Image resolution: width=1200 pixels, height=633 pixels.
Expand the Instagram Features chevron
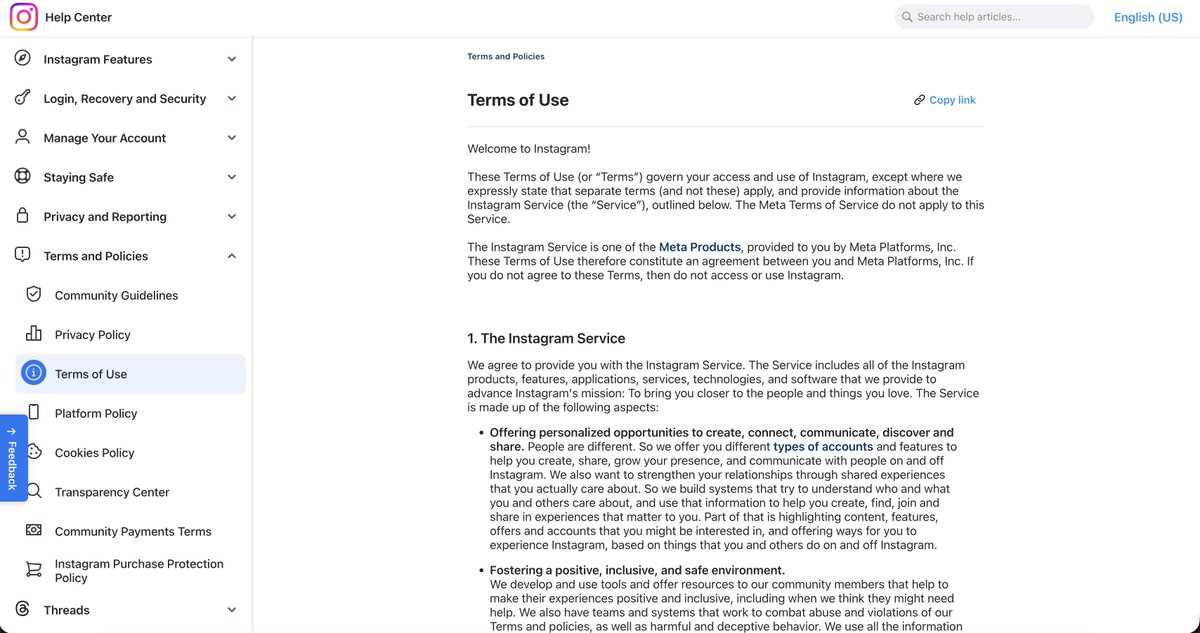232,59
